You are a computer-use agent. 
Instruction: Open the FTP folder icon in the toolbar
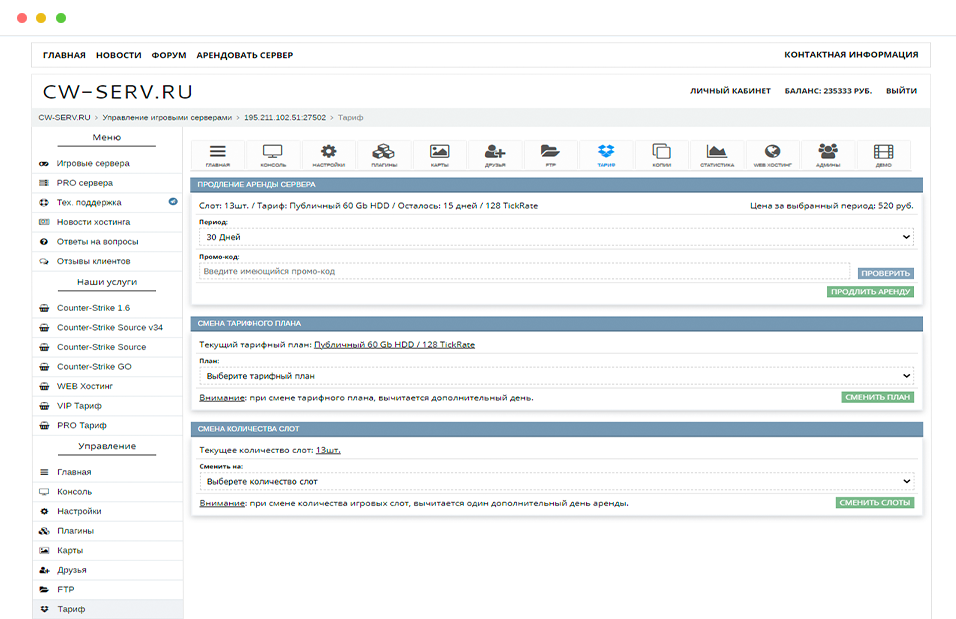[550, 154]
